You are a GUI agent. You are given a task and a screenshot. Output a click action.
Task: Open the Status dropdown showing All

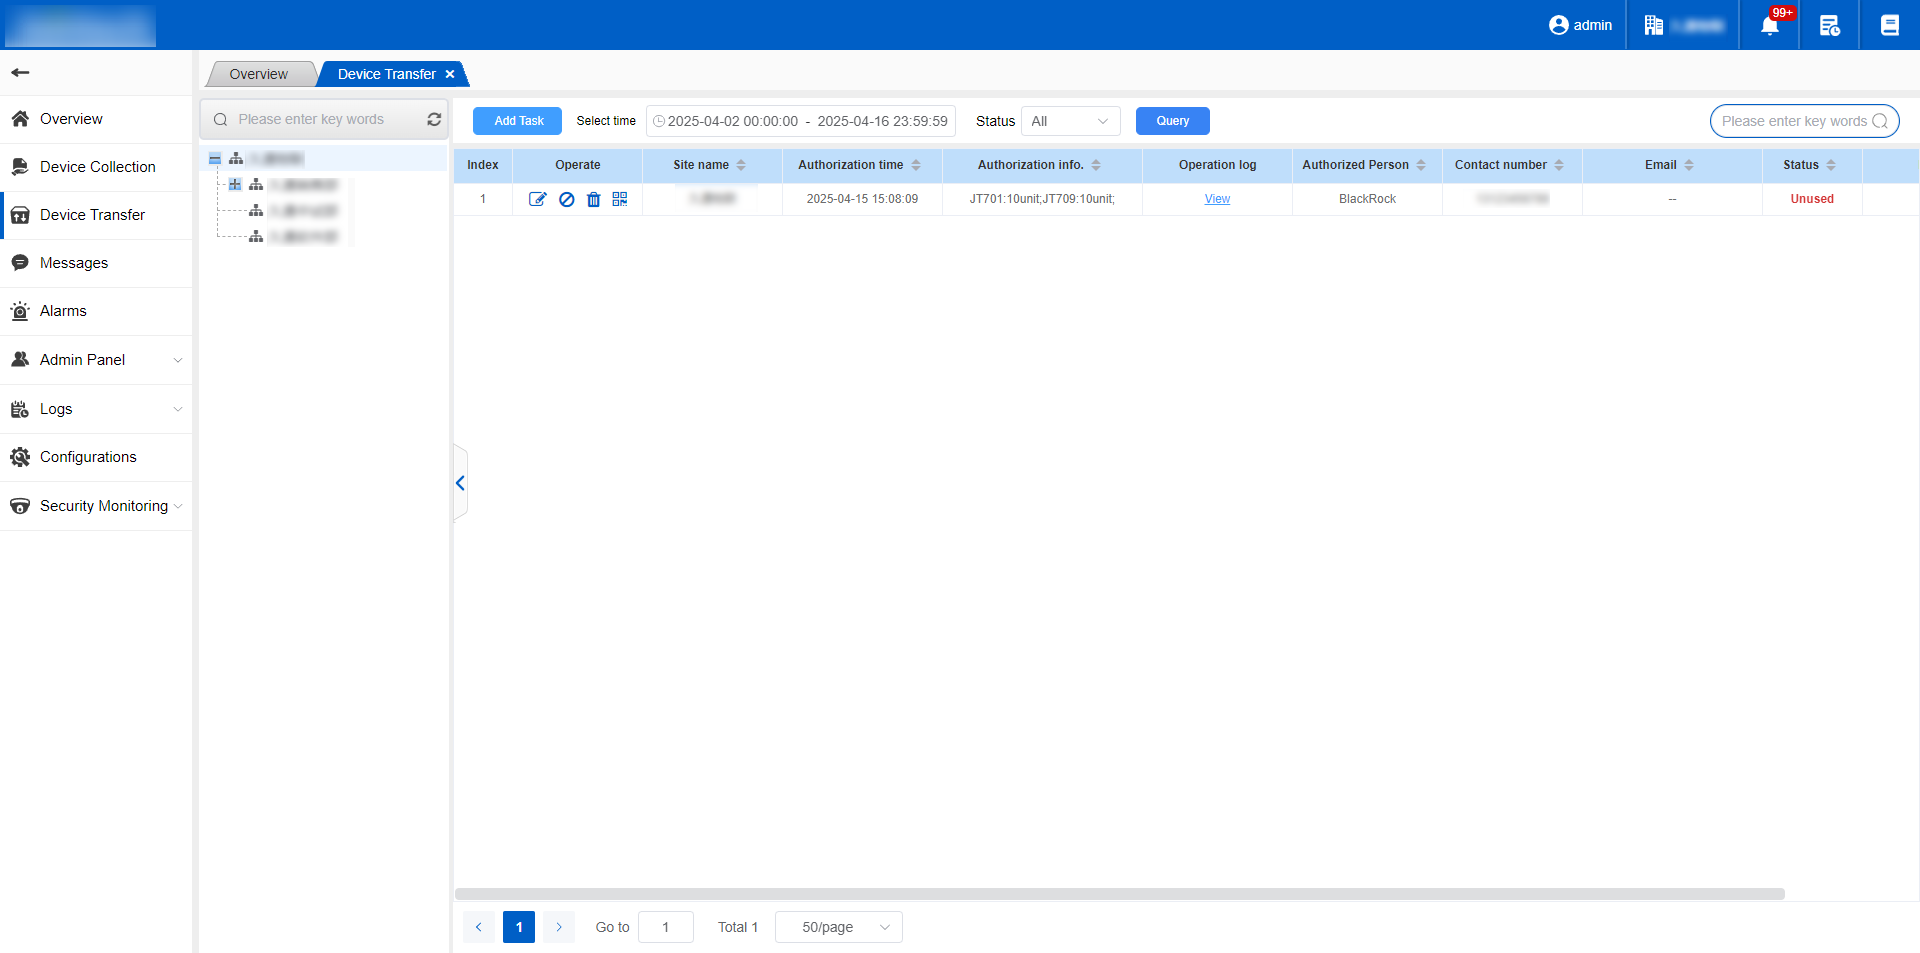pyautogui.click(x=1070, y=121)
